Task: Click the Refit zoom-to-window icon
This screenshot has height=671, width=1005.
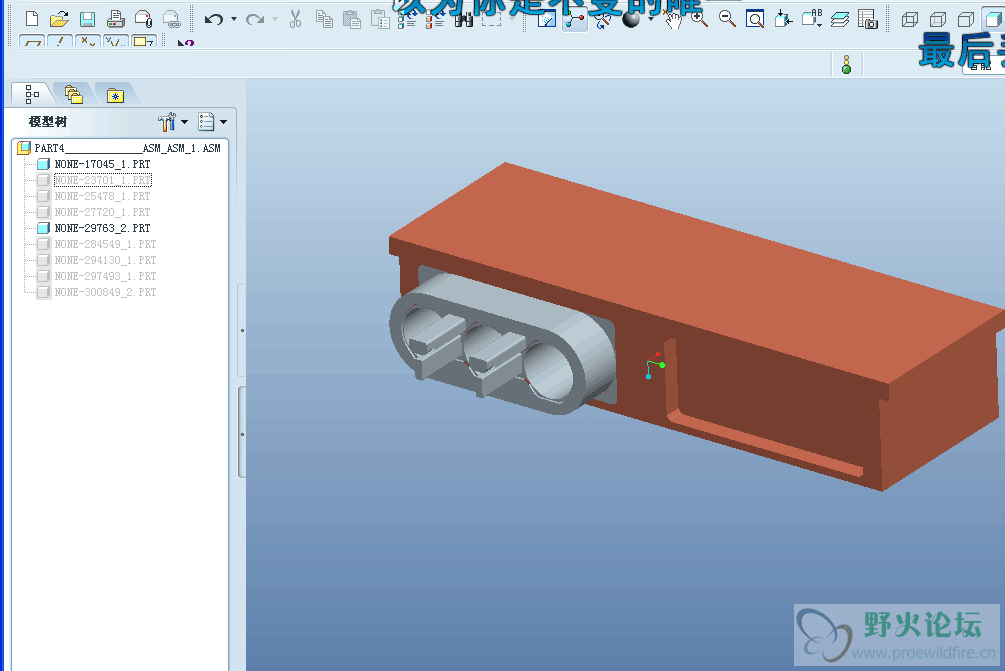Action: tap(755, 19)
